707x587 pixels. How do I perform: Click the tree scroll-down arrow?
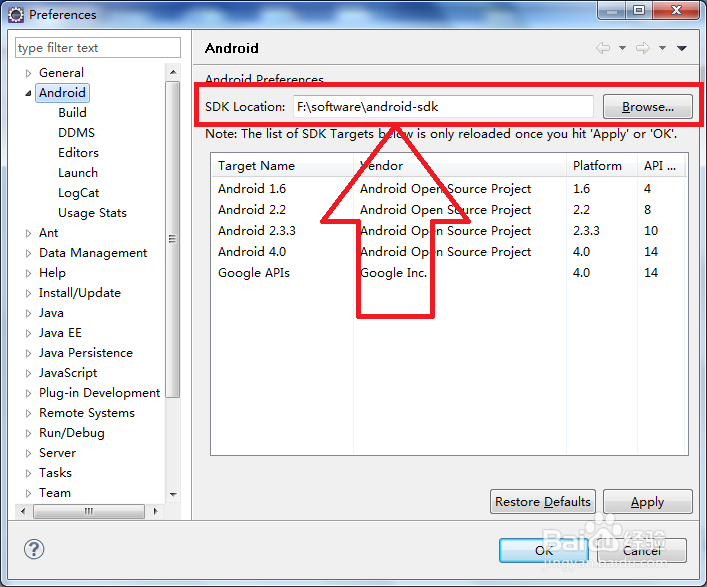click(173, 495)
